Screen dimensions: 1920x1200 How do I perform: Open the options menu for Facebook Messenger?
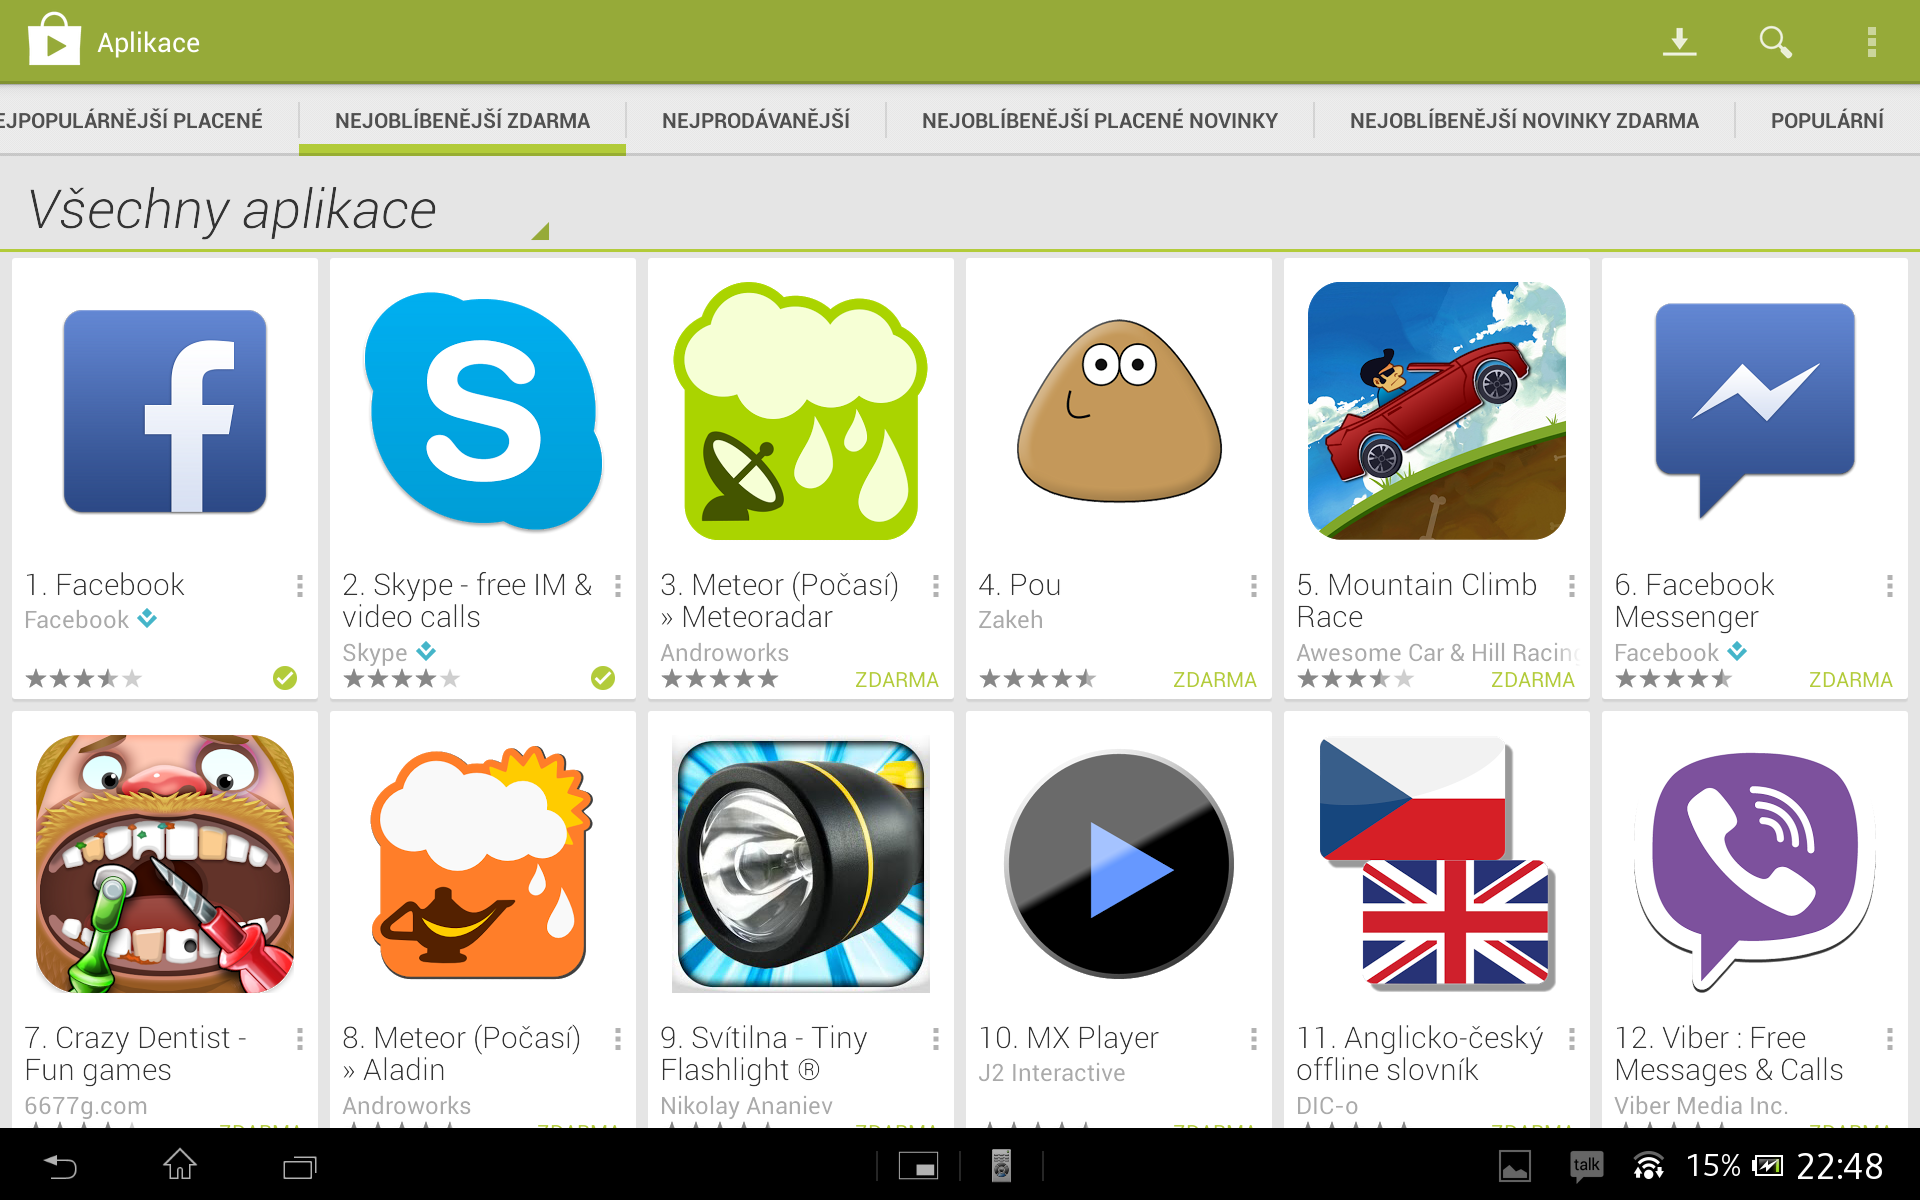coord(1889,586)
